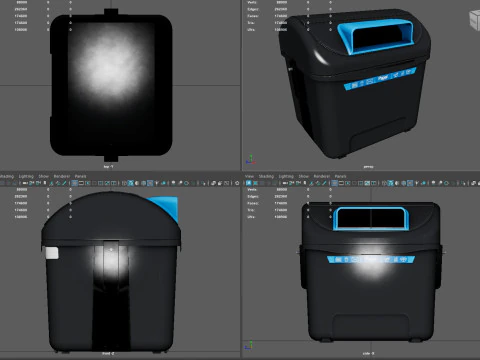Toggle Shadows in front panel toolbar
The image size is (480, 360).
click(164, 183)
